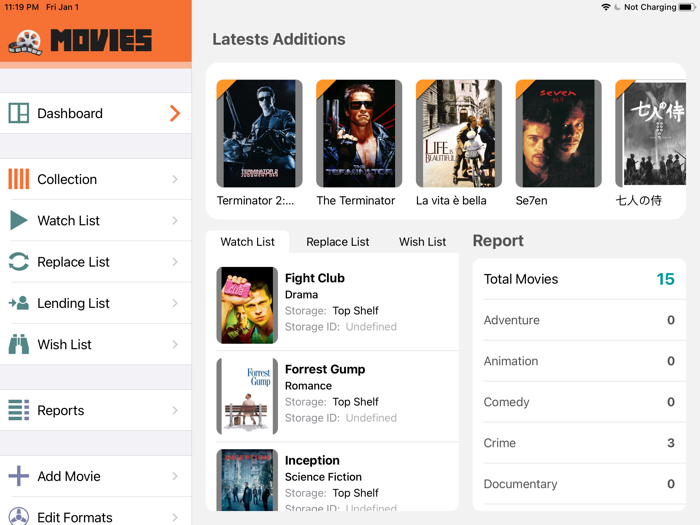Select Collection label in sidebar
This screenshot has width=700, height=525.
67,179
